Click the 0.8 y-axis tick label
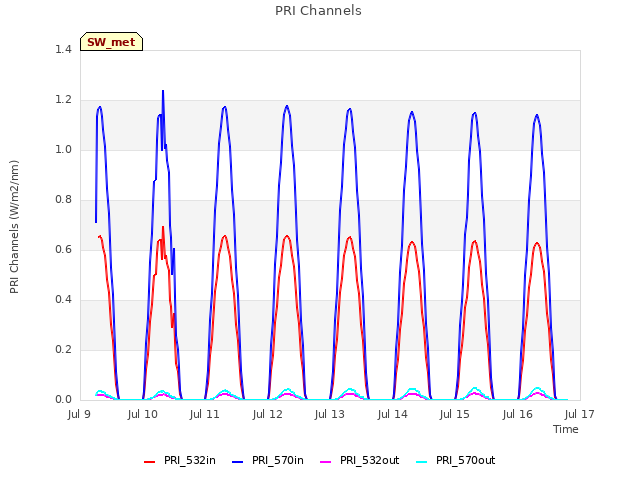 63,200
